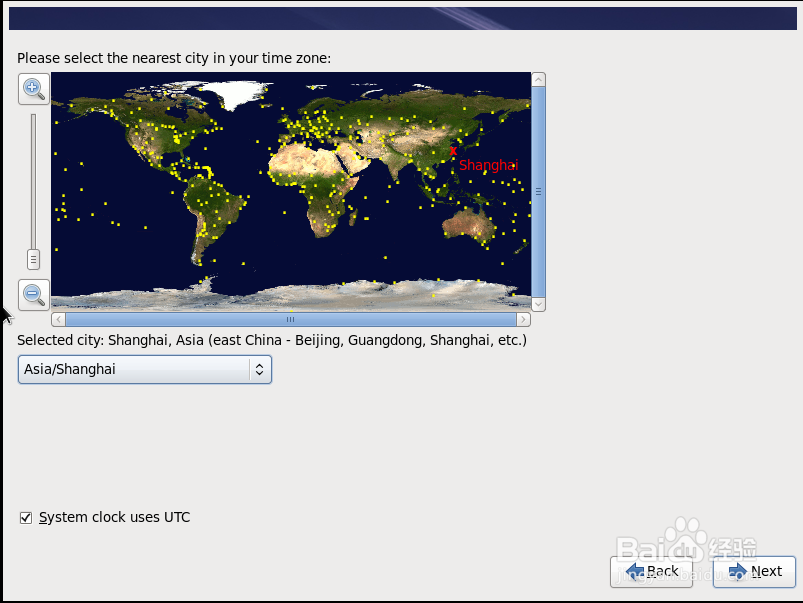
Task: Click the map horizontal scrollbar right arrow
Action: click(523, 320)
